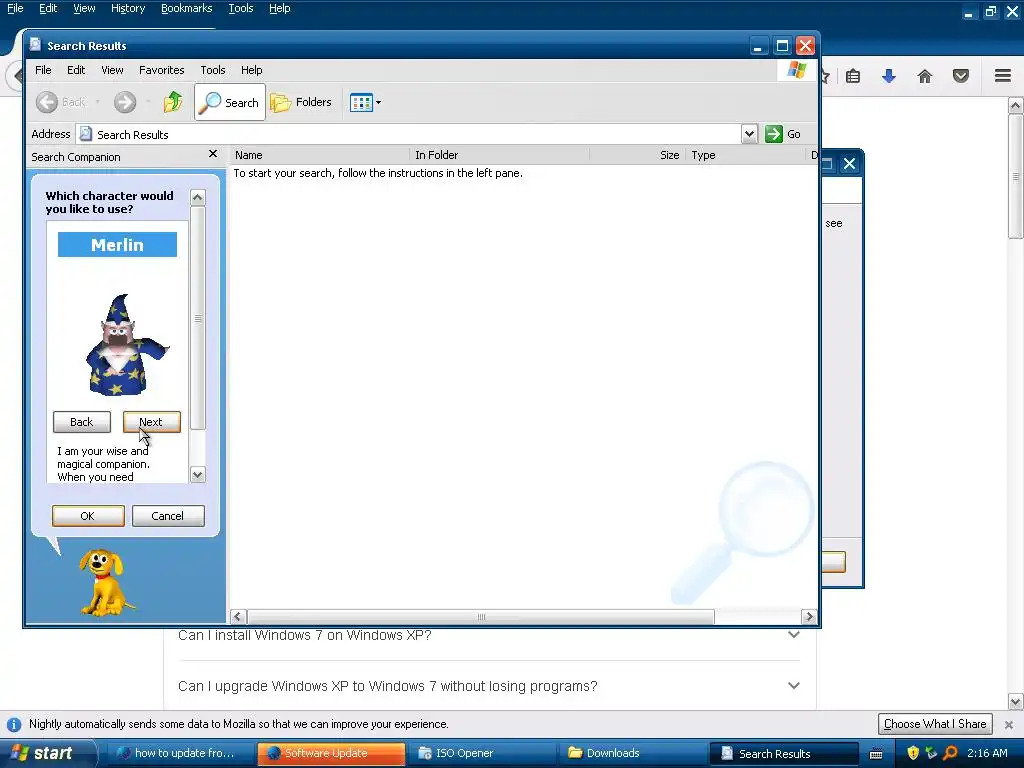Open the Firefox hamburger menu
The image size is (1024, 768).
tap(1003, 76)
